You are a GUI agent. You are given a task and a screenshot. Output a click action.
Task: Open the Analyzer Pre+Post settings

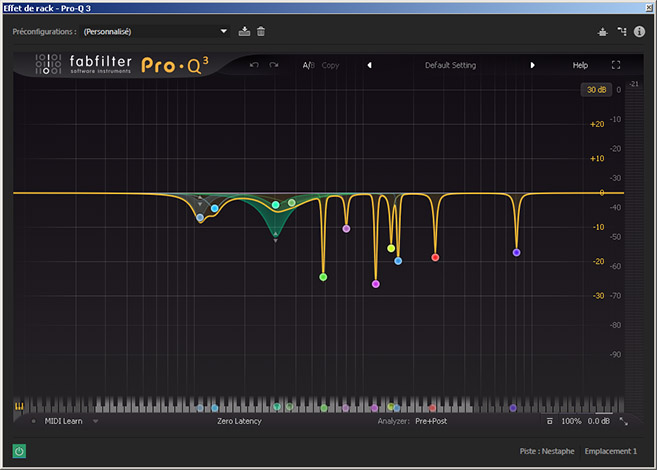431,421
